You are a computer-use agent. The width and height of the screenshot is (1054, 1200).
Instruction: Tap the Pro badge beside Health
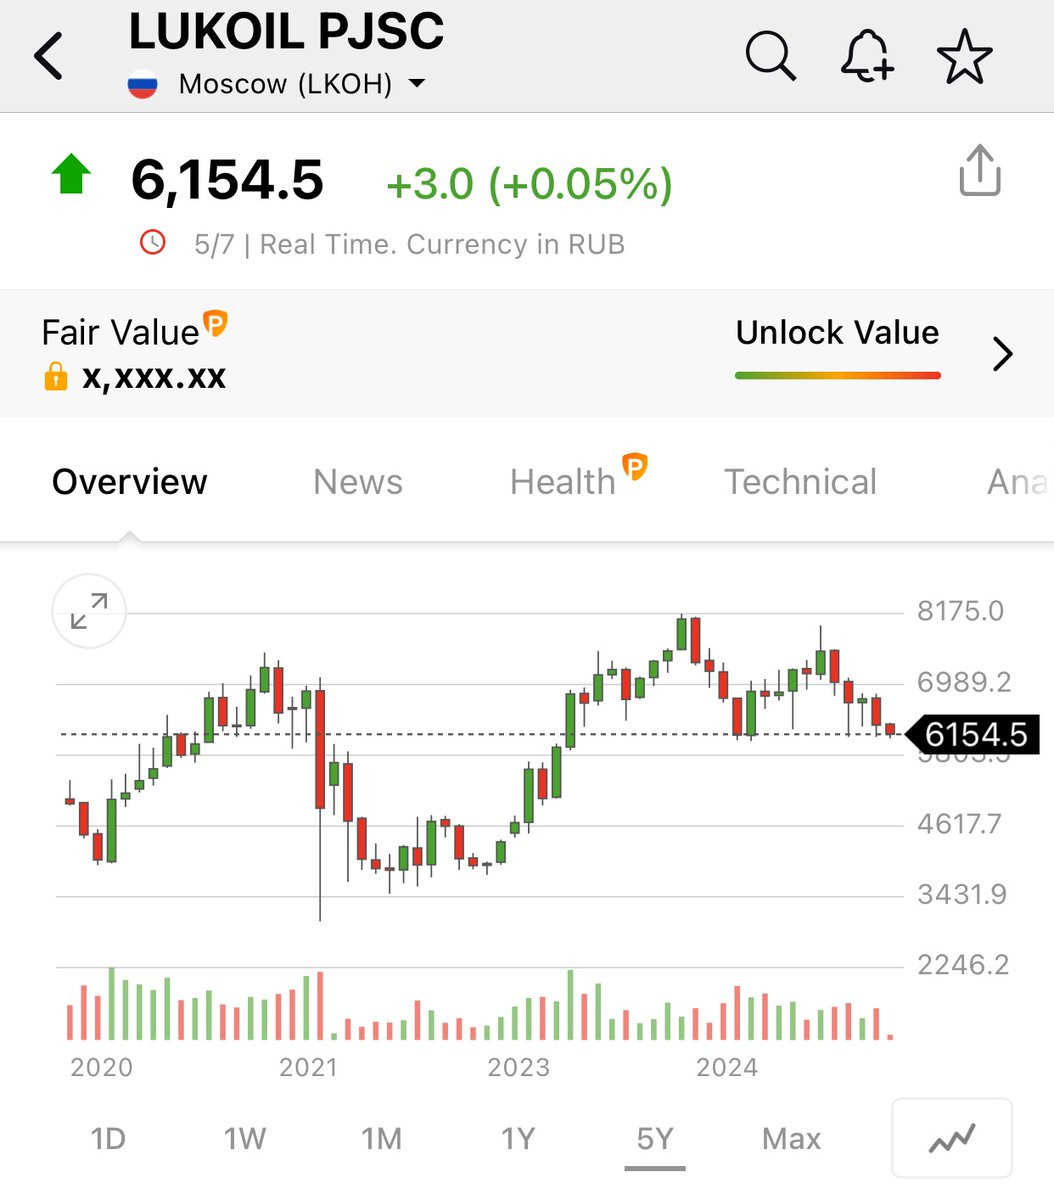[635, 466]
